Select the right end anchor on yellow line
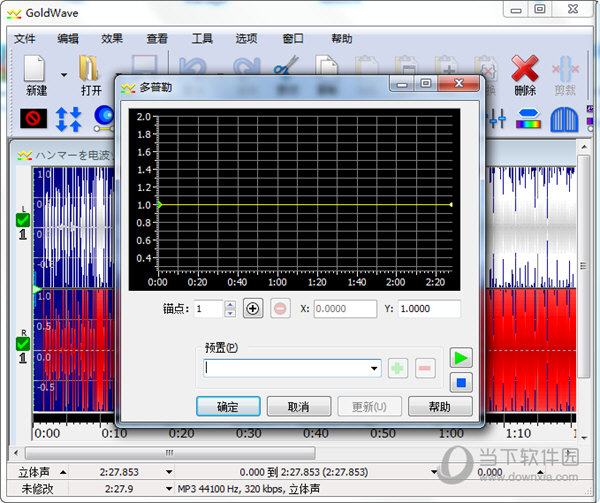This screenshot has width=600, height=503. (452, 205)
